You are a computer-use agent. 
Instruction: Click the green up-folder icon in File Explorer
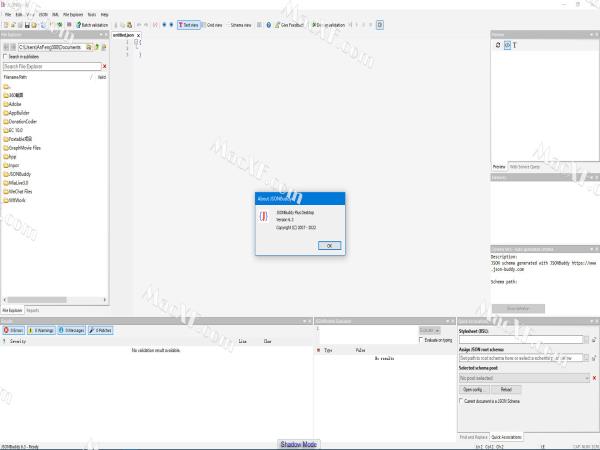point(96,47)
